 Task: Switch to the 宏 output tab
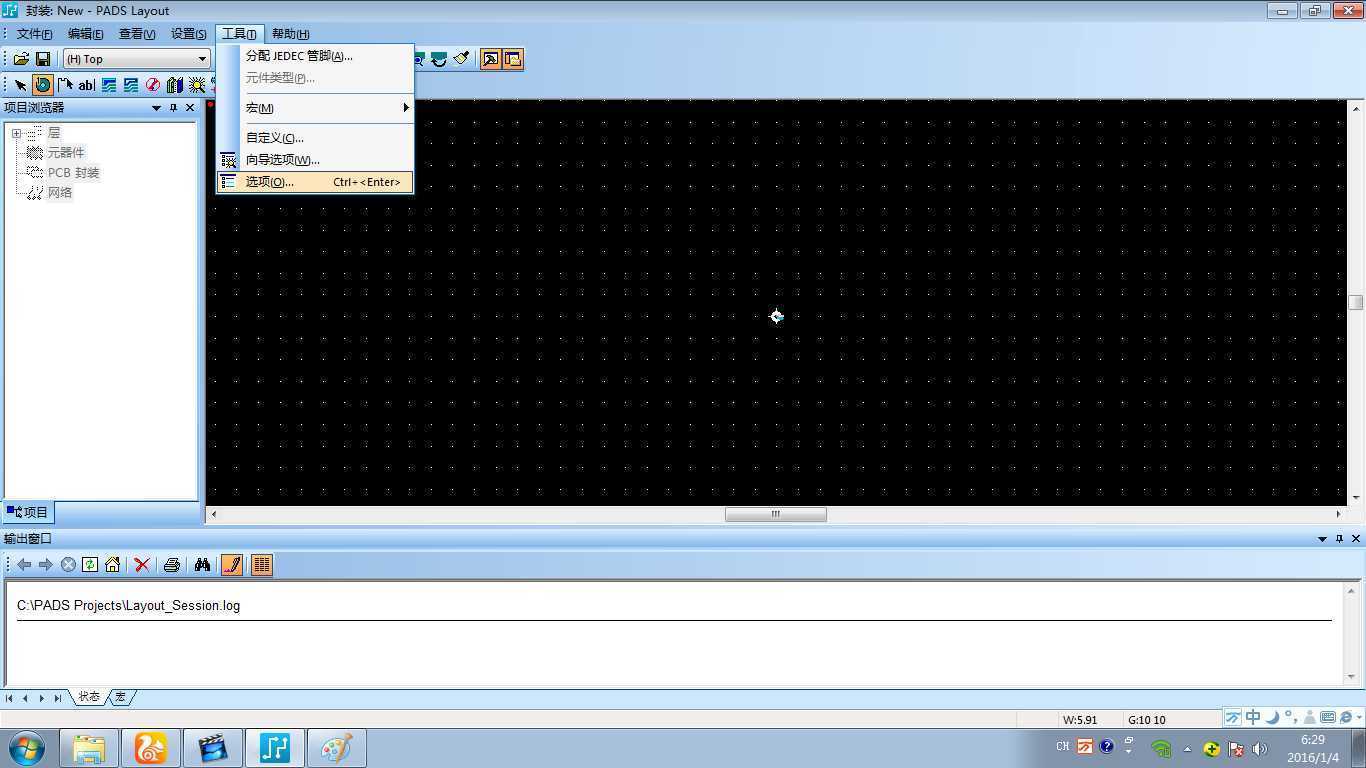click(x=120, y=697)
